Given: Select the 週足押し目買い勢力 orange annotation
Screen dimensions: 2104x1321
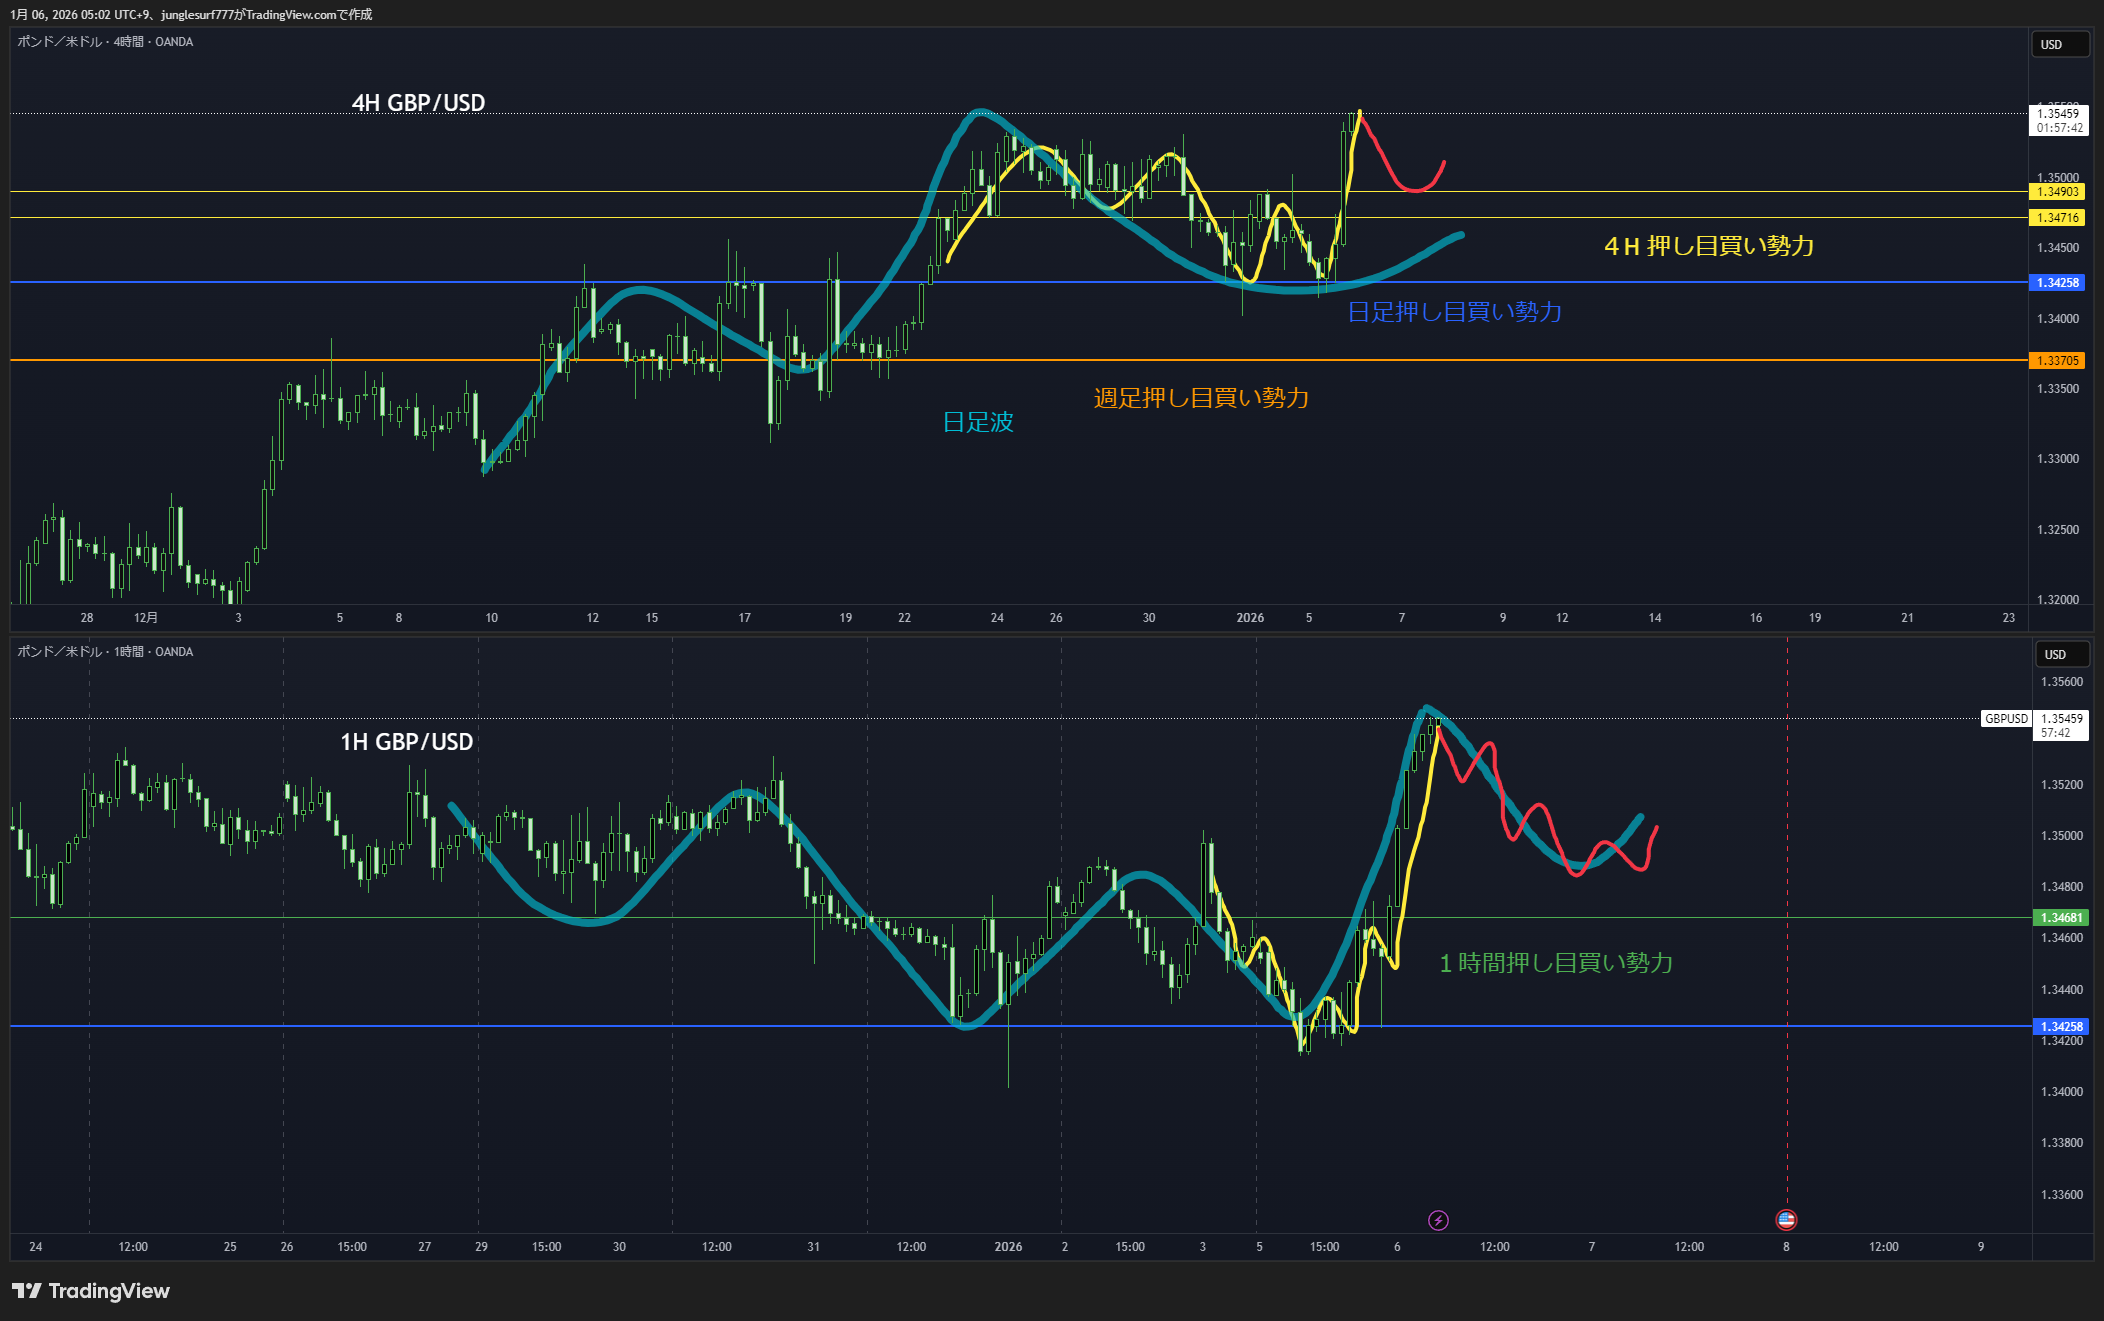Looking at the screenshot, I should (1201, 398).
